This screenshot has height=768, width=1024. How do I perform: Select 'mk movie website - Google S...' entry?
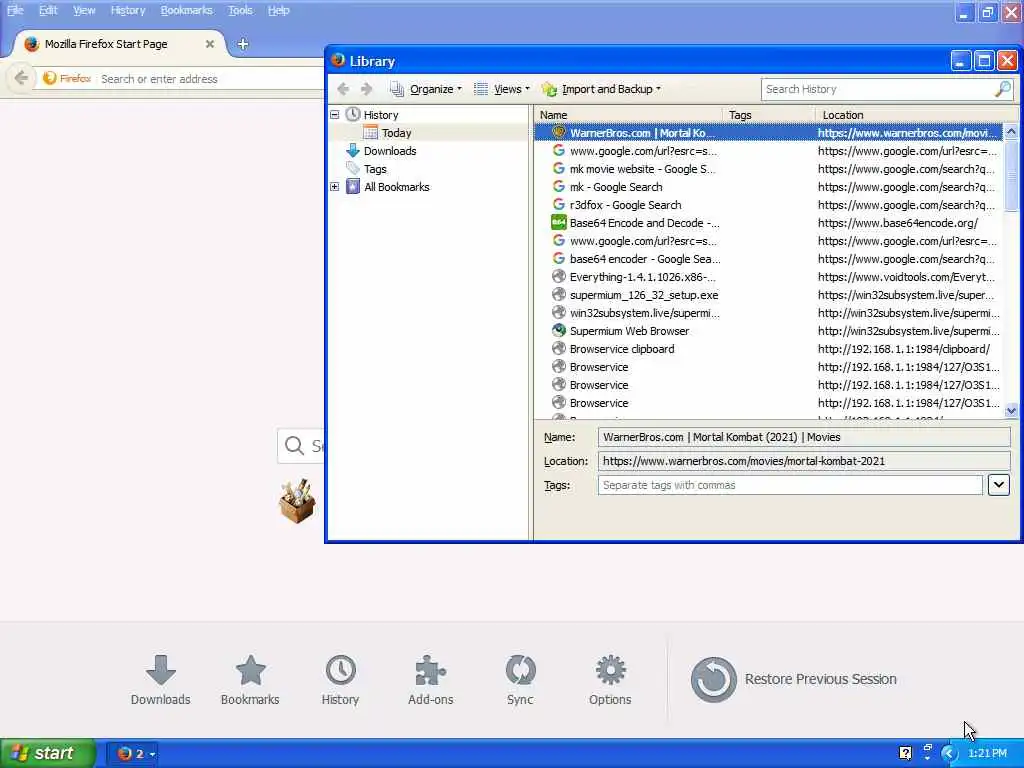[x=768, y=168]
